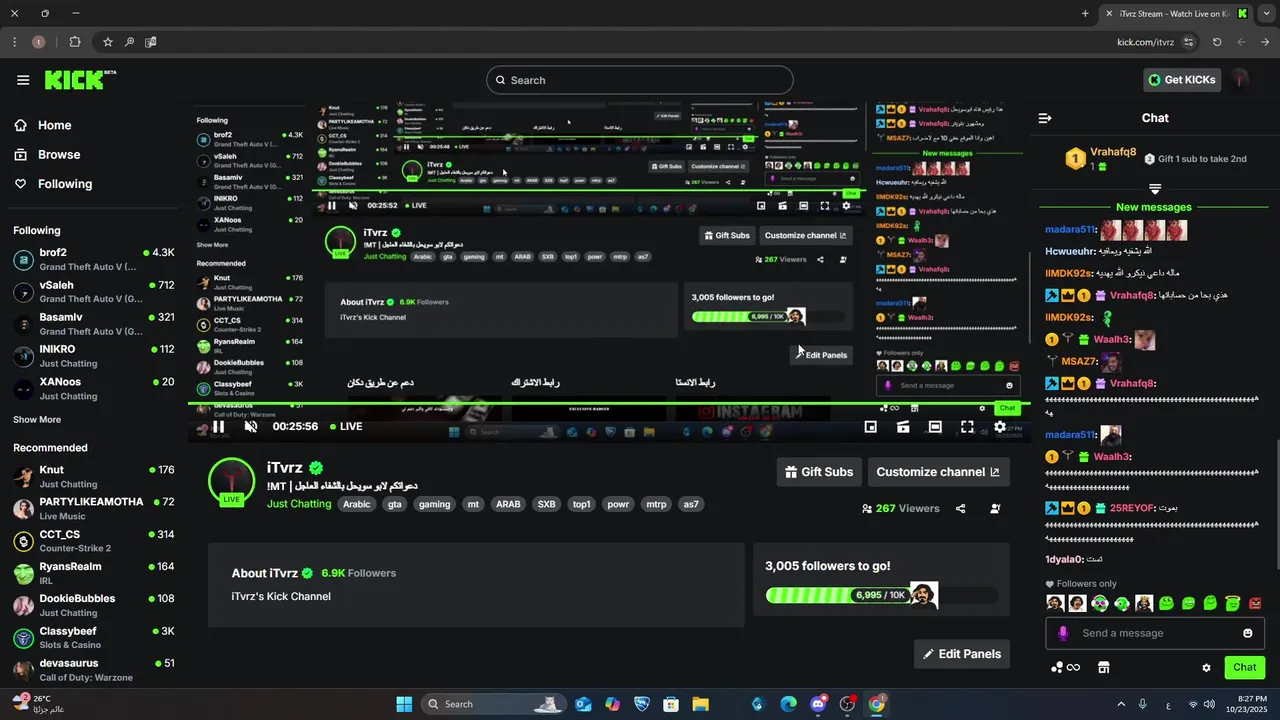Viewport: 1280px width, 720px height.
Task: Click the green Chat send button
Action: (x=1245, y=667)
